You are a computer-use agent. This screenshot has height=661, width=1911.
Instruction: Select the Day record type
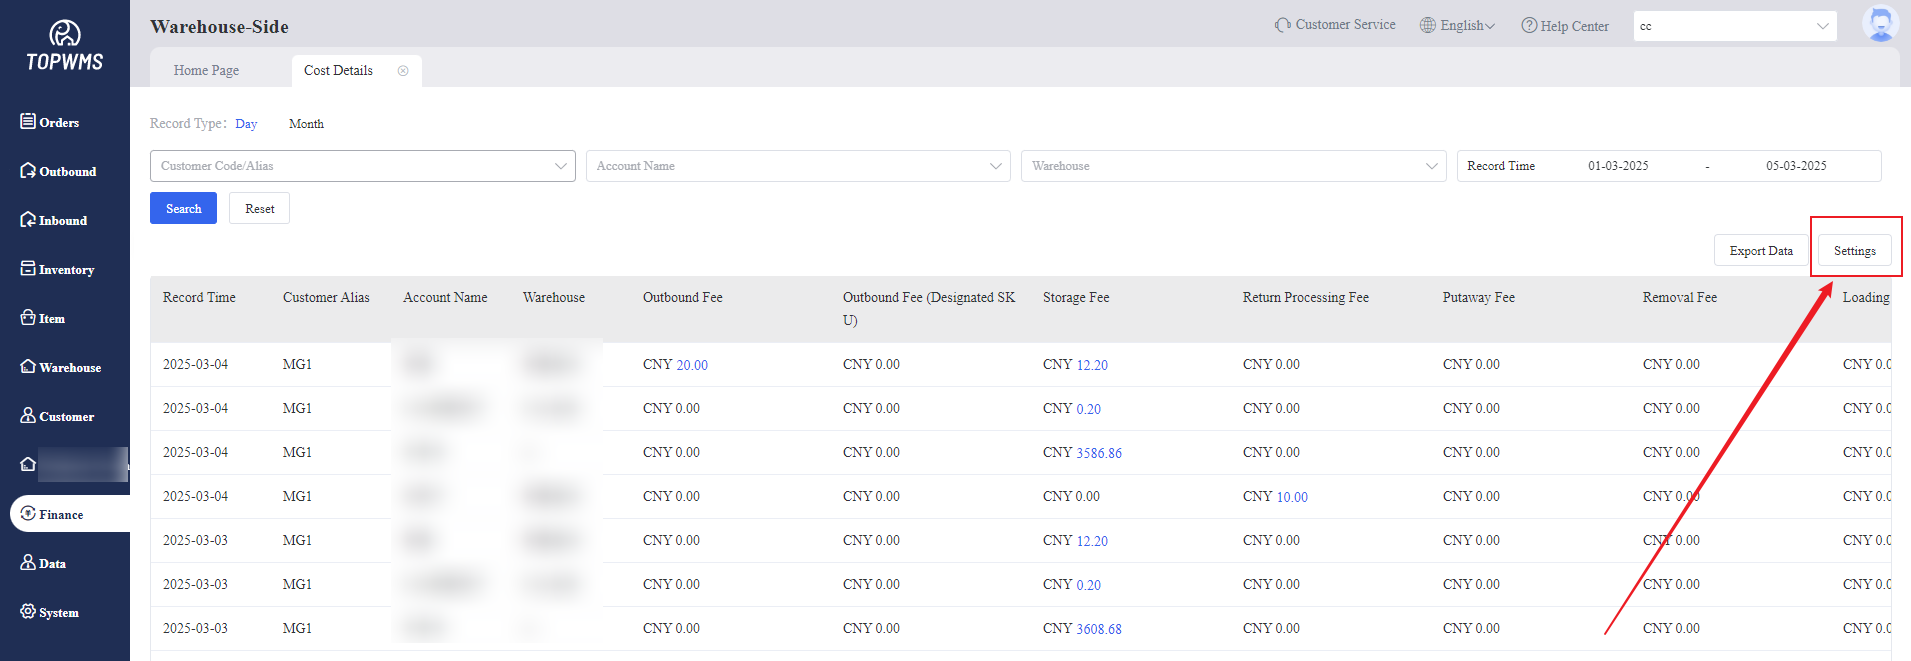click(246, 124)
